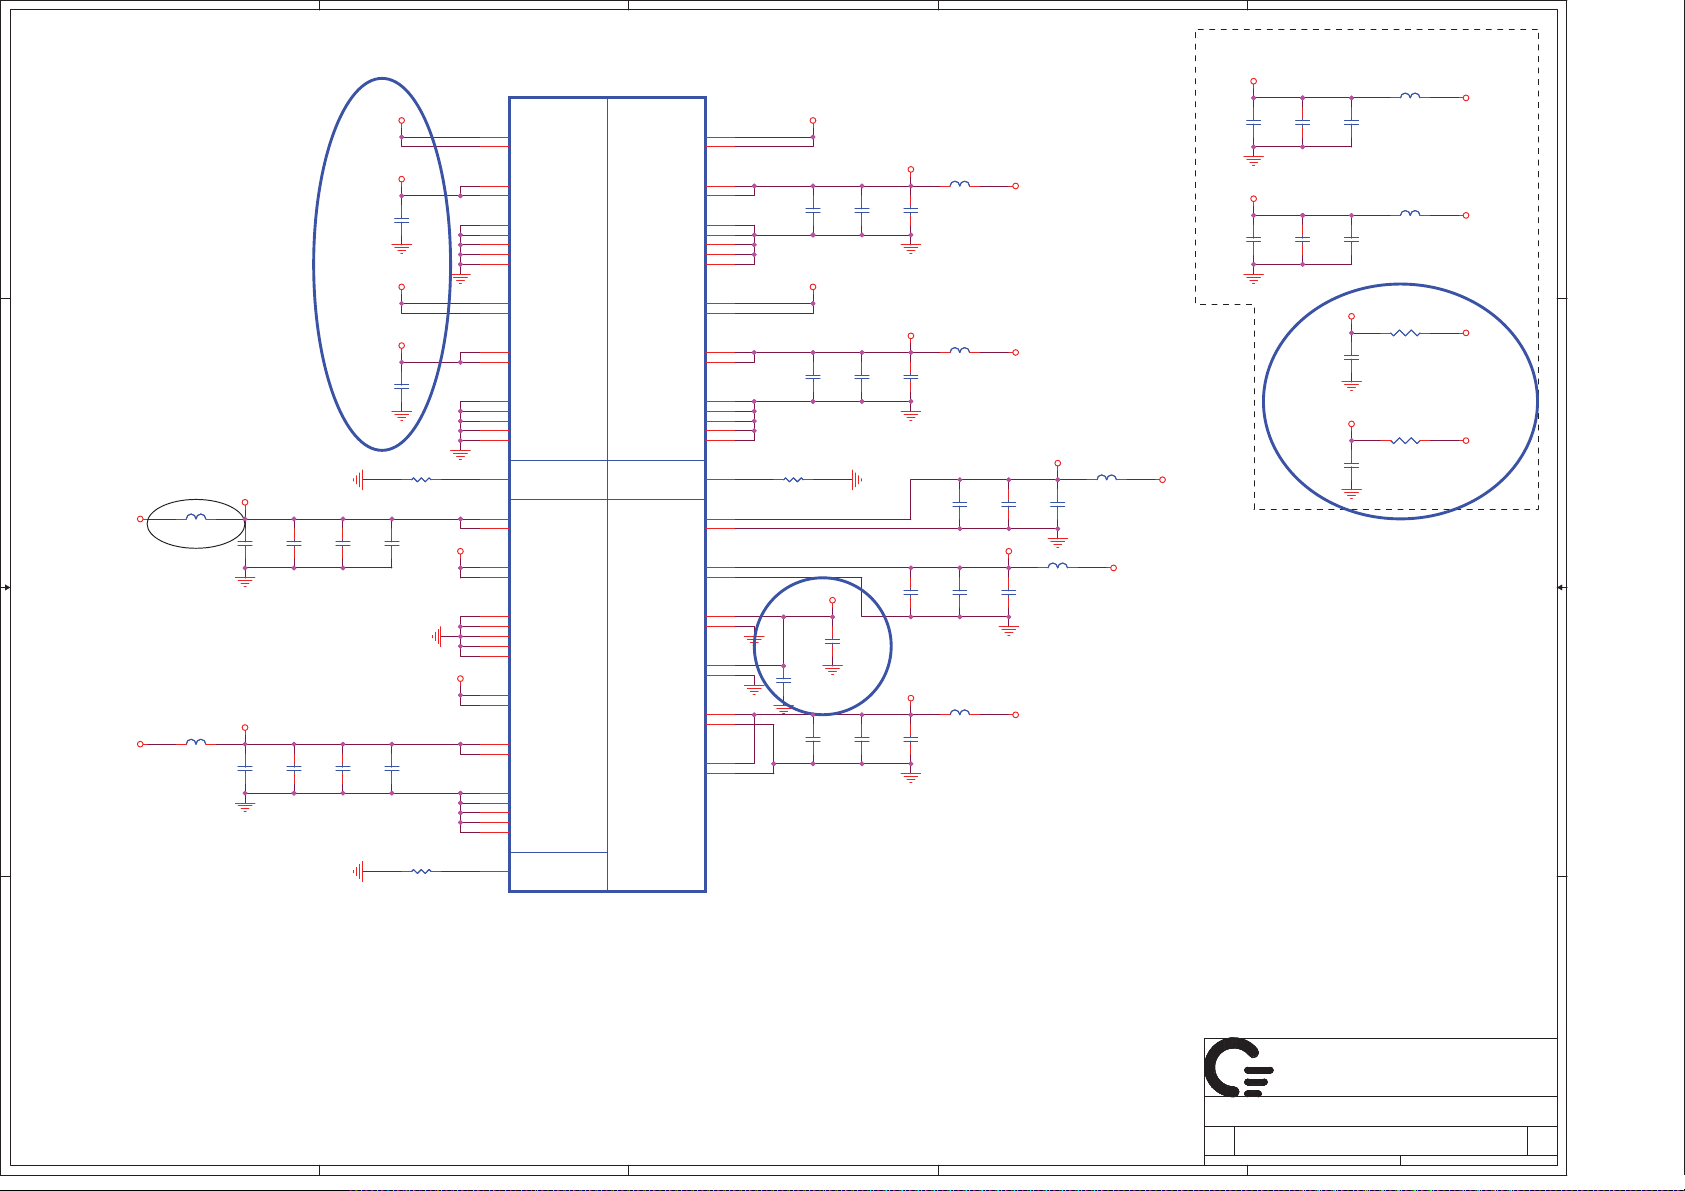Select the grounded resistor at the IC's bottom-left pin

point(421,871)
